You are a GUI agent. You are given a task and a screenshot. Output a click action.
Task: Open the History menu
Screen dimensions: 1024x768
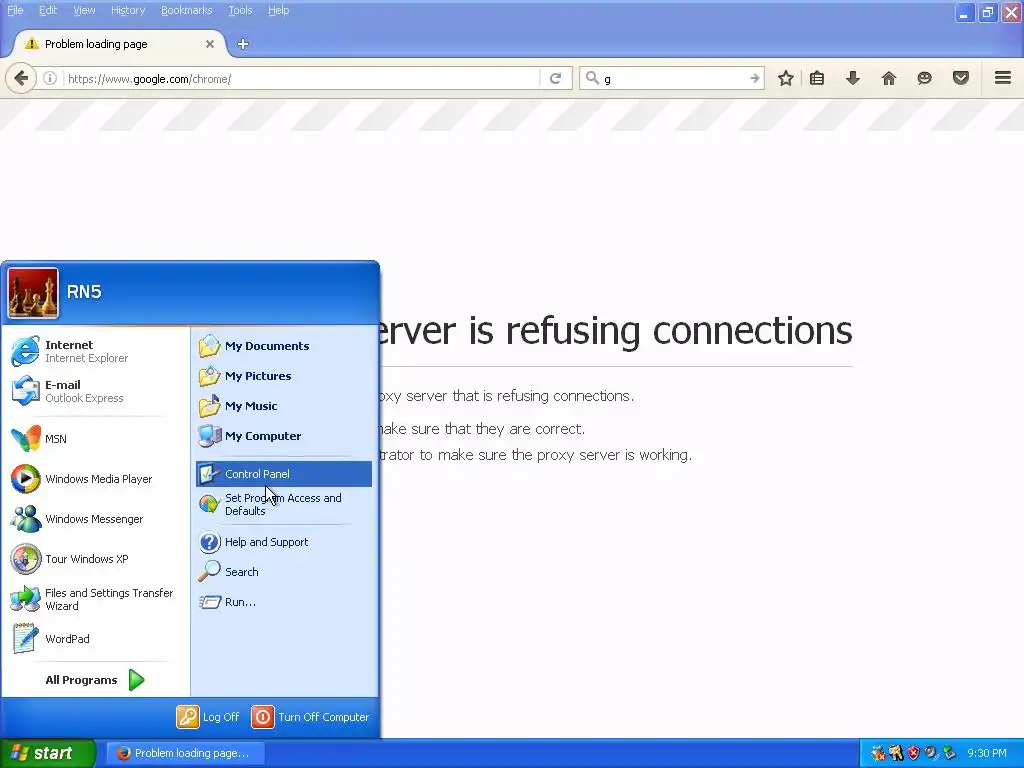127,10
